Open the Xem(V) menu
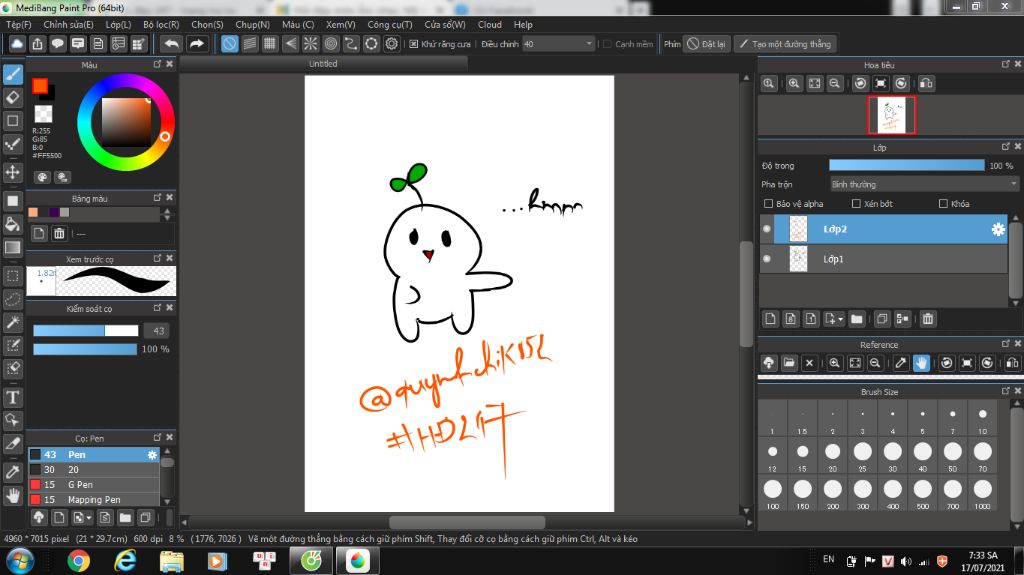 click(340, 24)
